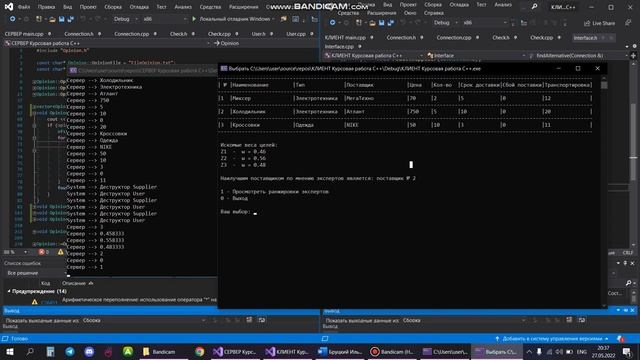Open Discord from the taskbar

pos(89,351)
